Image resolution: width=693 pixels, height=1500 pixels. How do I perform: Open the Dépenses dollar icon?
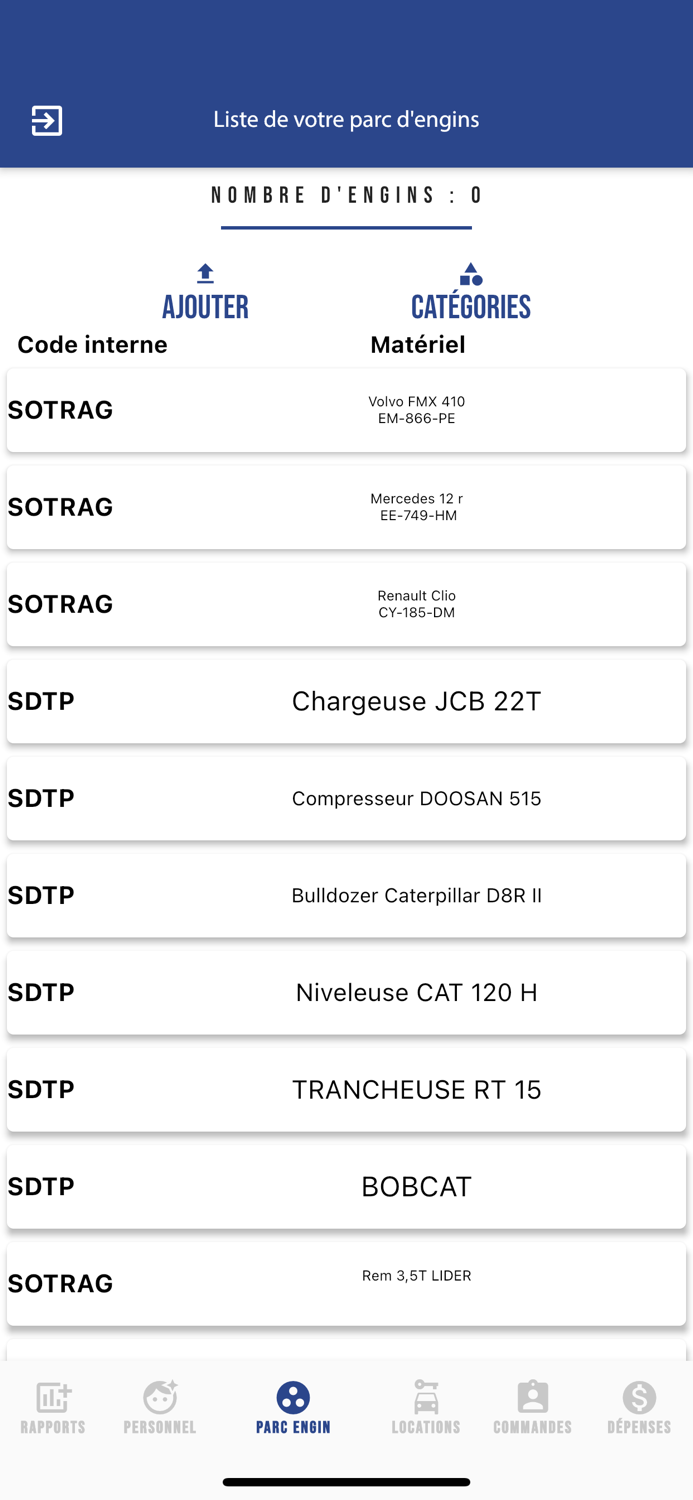tap(639, 1393)
